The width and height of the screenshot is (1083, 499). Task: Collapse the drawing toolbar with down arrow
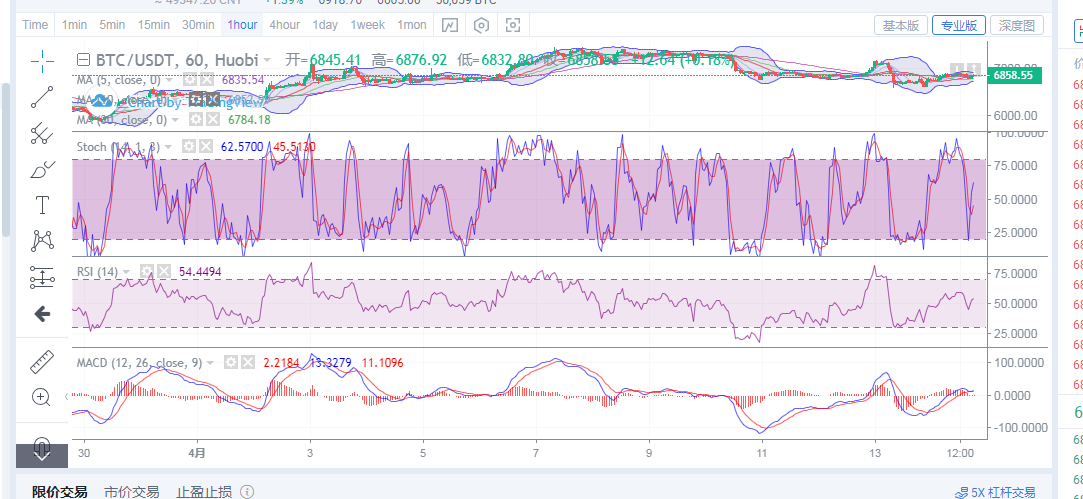(x=42, y=455)
